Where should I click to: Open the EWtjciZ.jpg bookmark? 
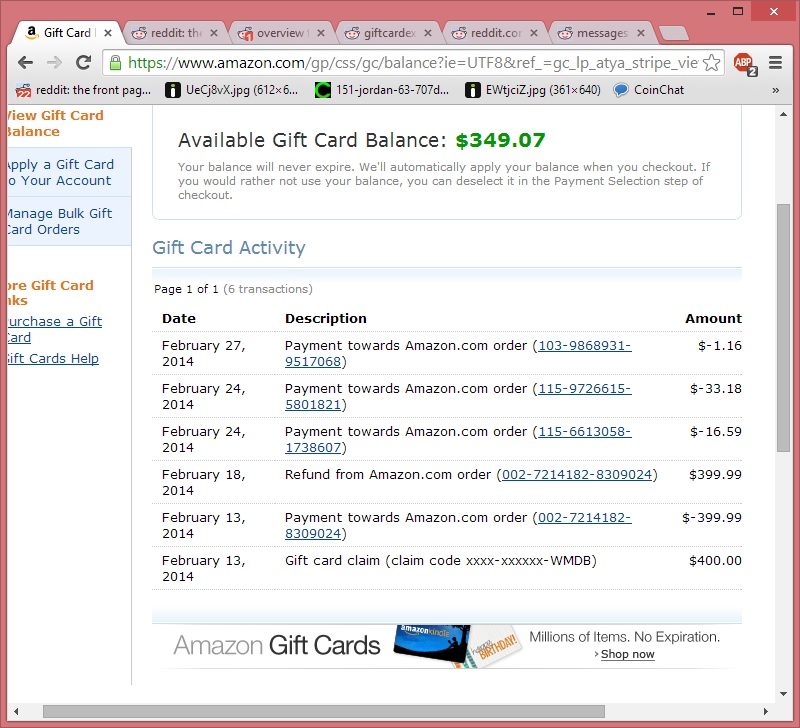coord(533,90)
